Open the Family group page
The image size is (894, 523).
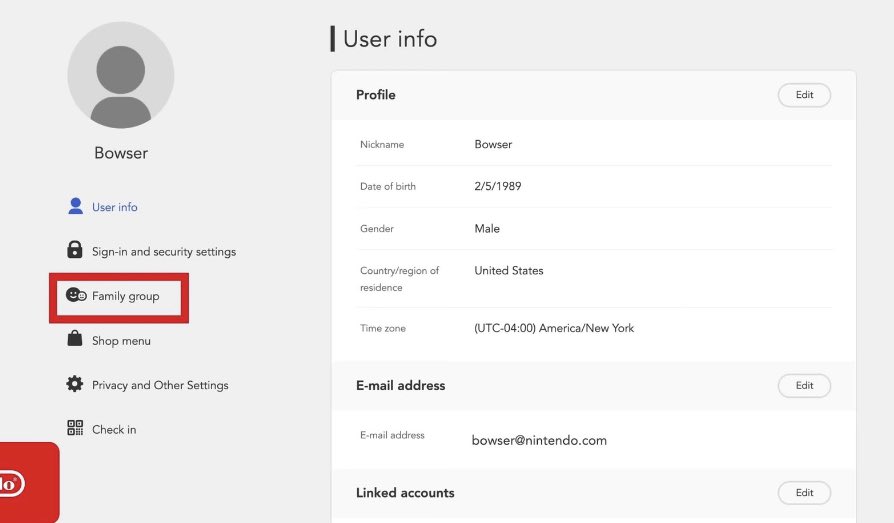click(x=125, y=296)
